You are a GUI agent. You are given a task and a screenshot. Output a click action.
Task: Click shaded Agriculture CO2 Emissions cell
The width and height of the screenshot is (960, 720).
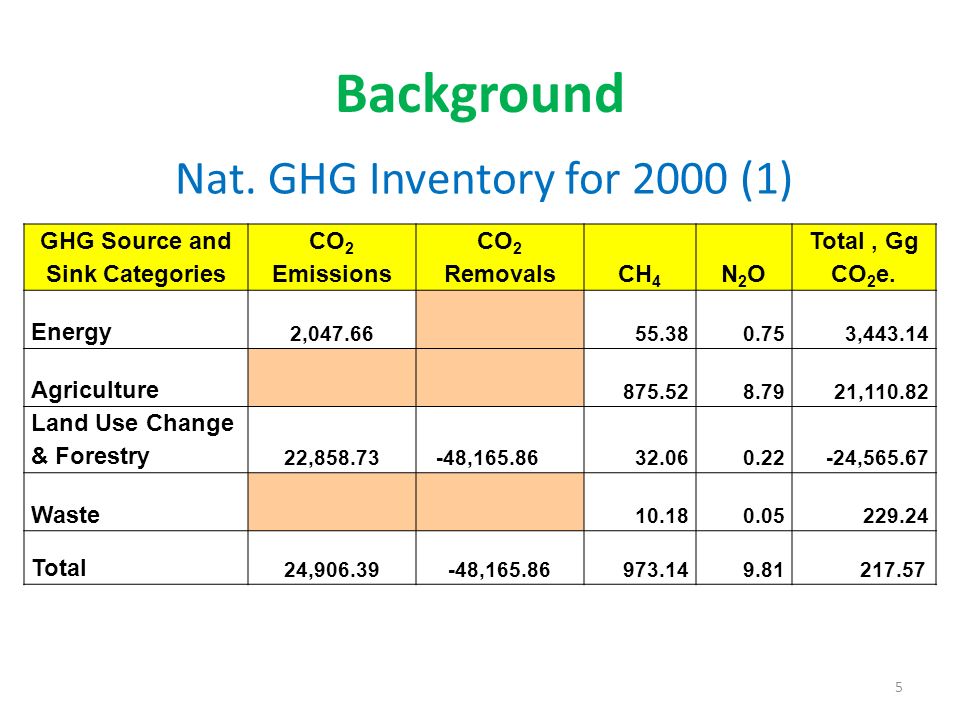point(332,378)
